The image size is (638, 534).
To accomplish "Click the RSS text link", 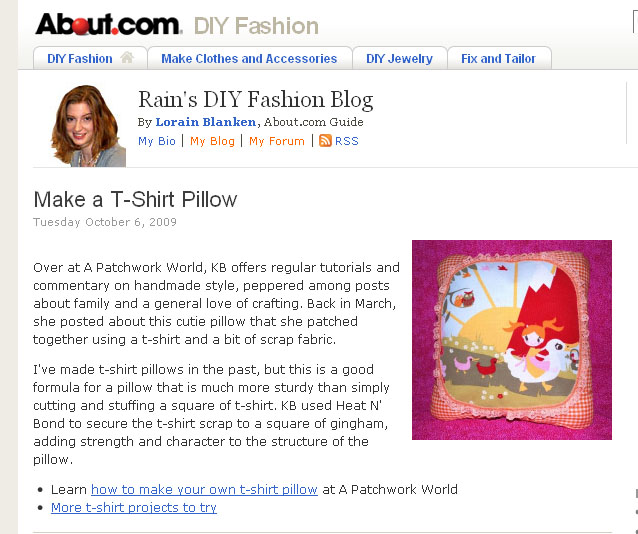I will pyautogui.click(x=347, y=141).
